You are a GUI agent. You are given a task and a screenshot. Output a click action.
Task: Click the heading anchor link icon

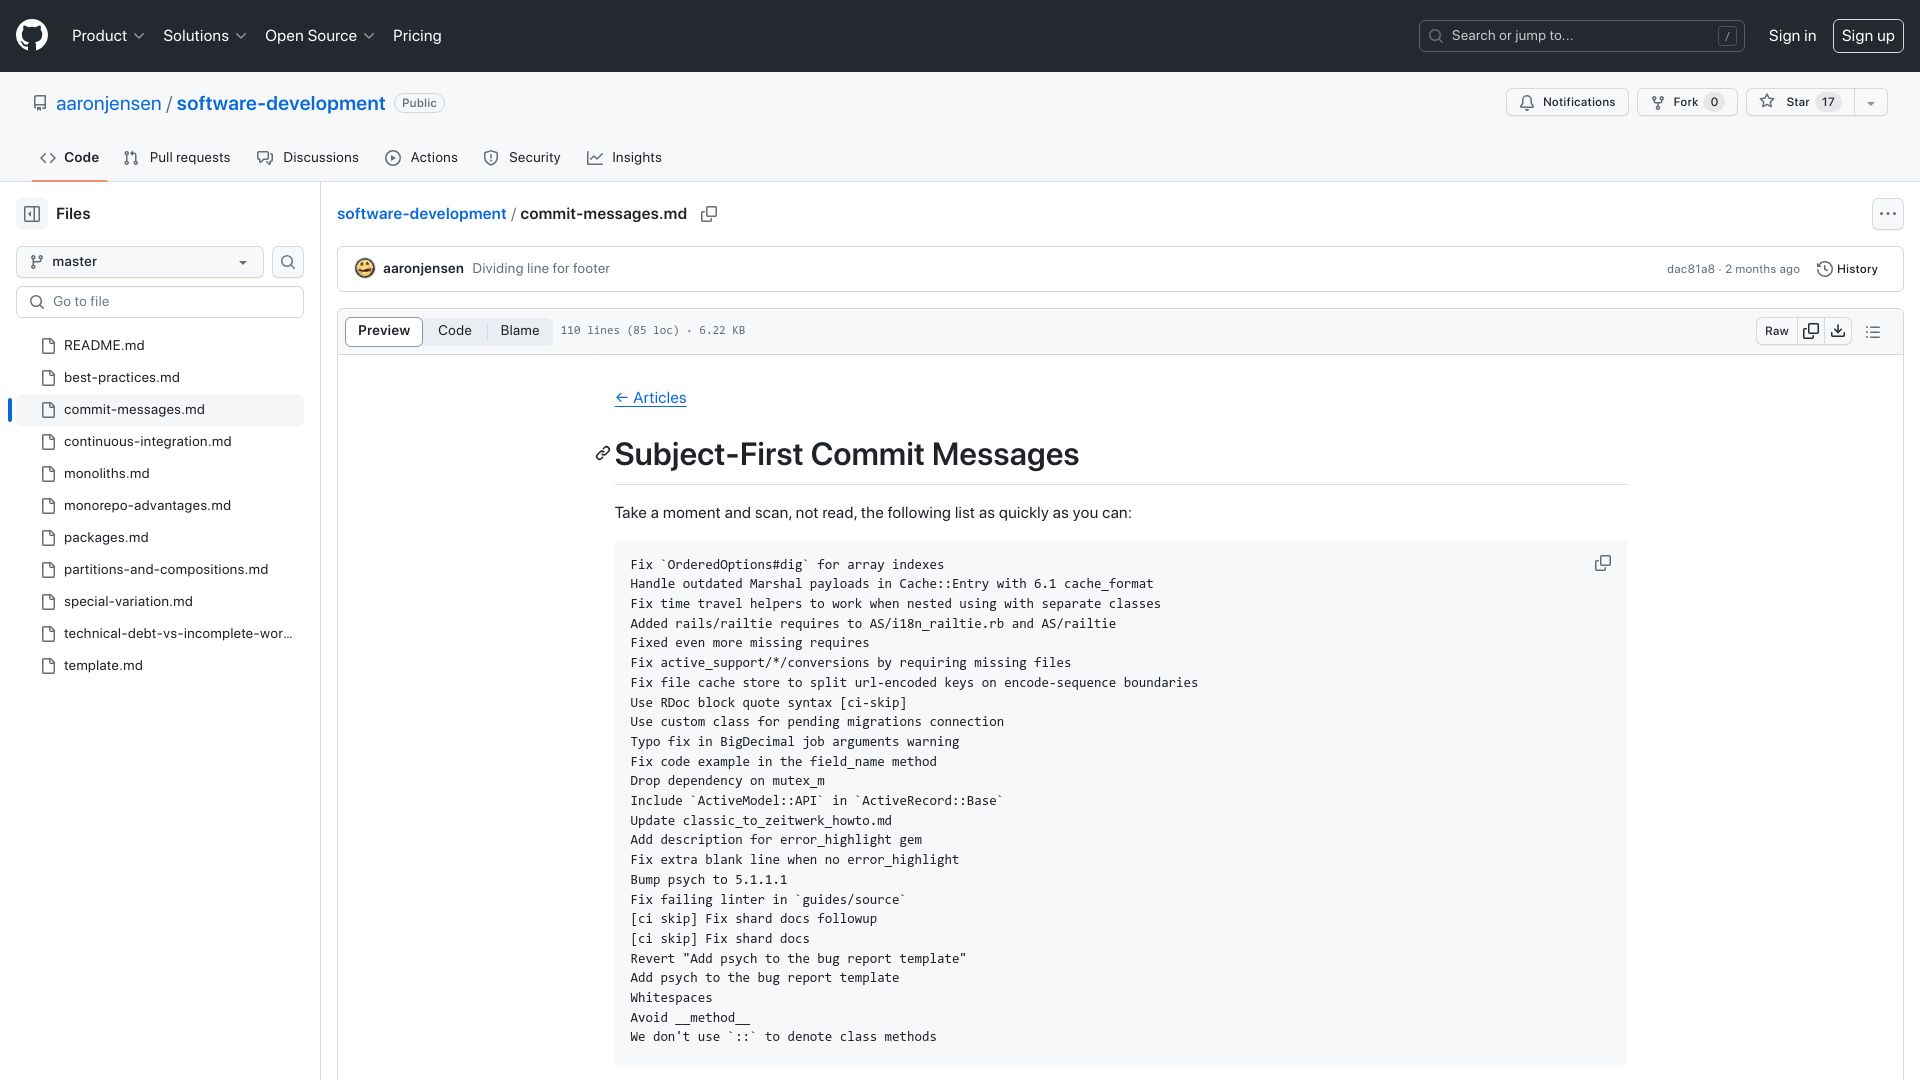(x=602, y=454)
